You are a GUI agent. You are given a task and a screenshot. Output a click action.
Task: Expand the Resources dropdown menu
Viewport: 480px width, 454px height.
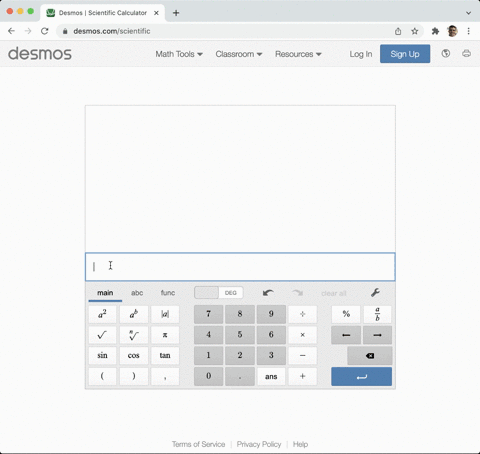(x=298, y=54)
